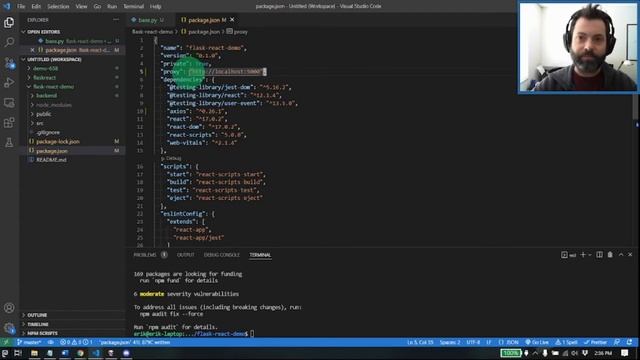
Task: Expand the src folder
Action: tap(40, 123)
